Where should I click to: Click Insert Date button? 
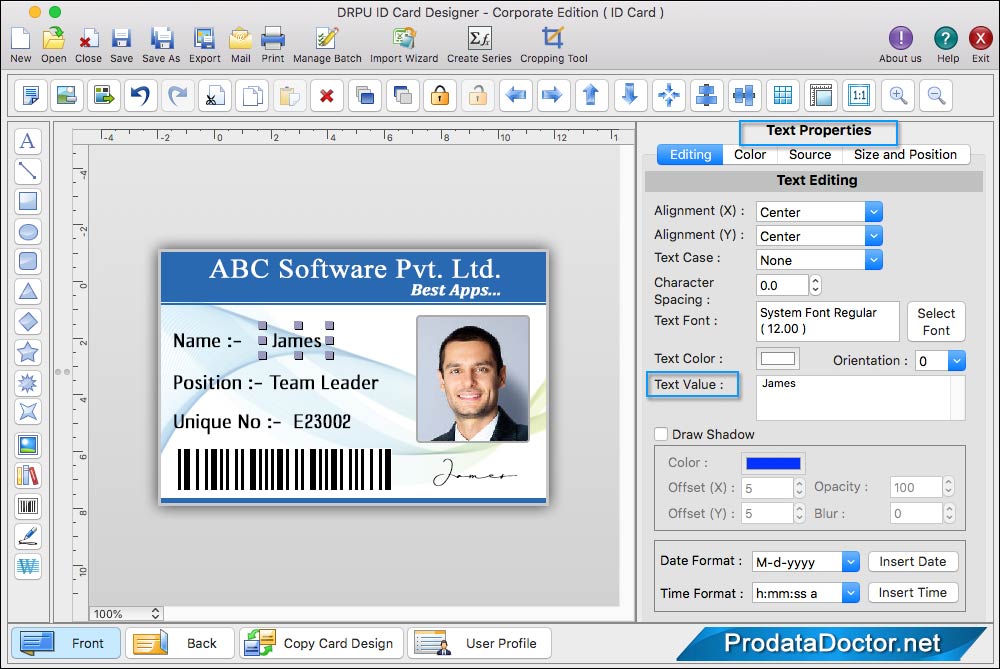click(913, 561)
